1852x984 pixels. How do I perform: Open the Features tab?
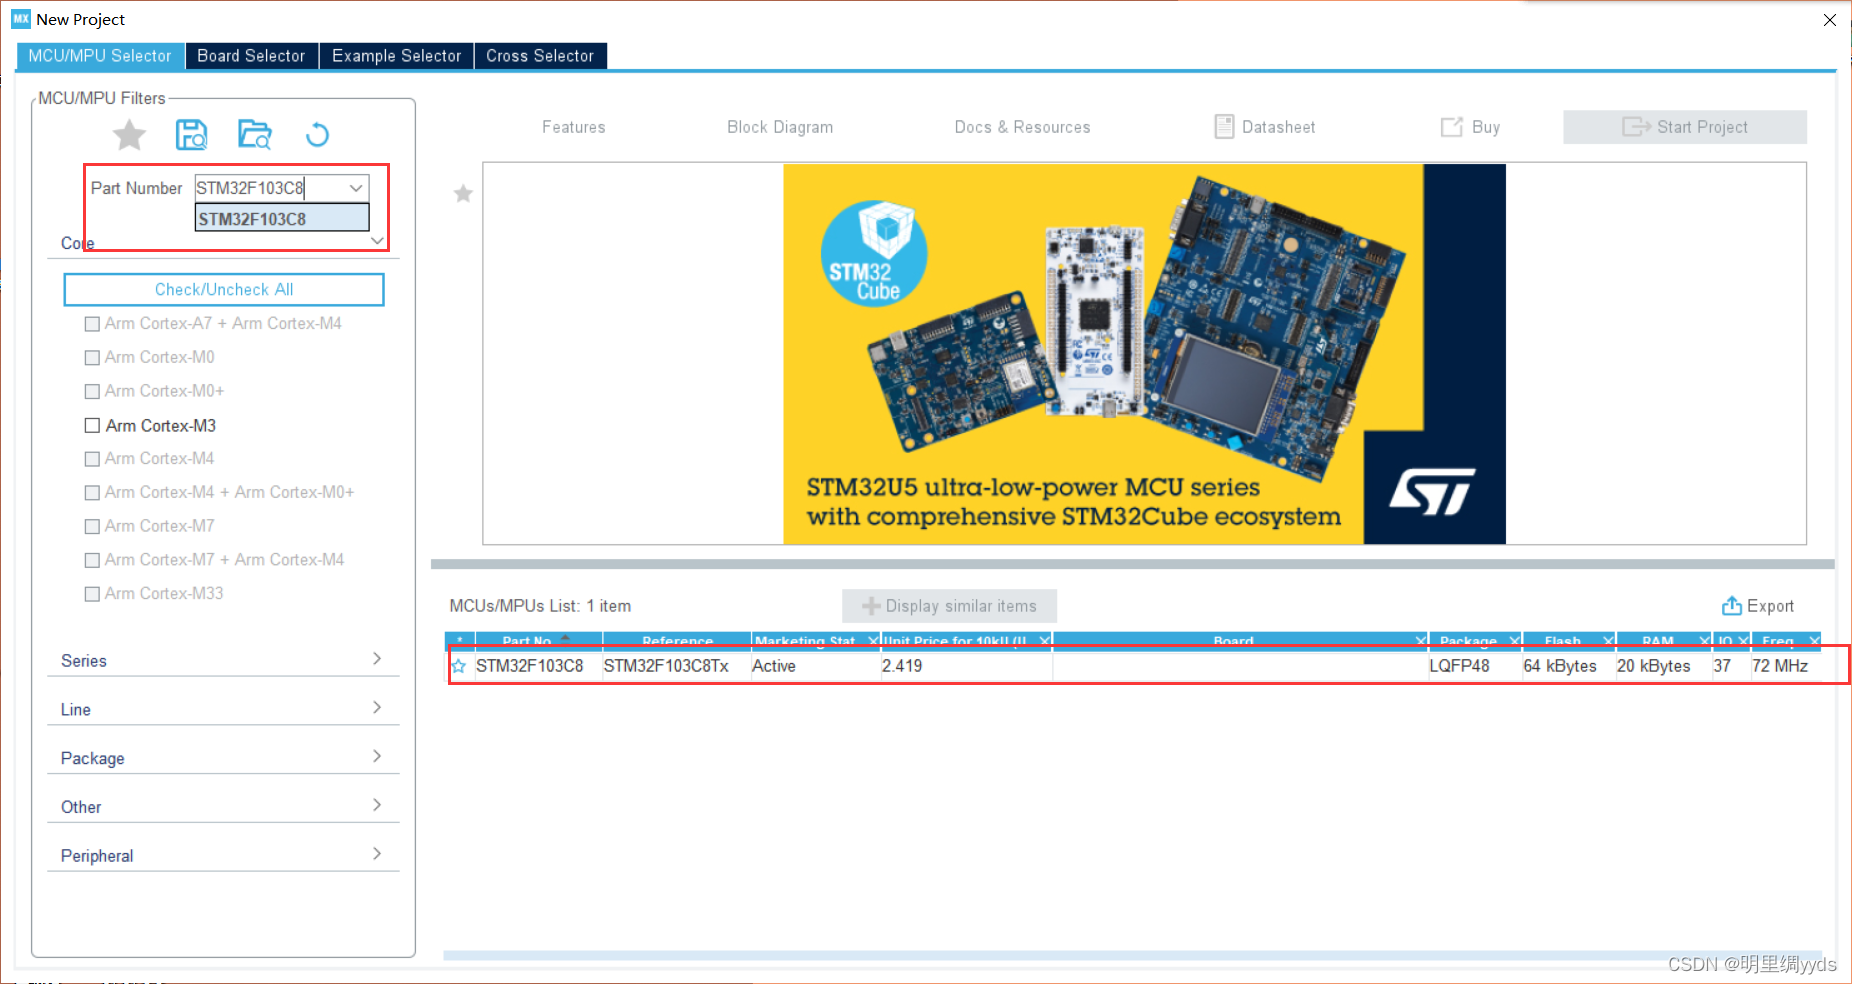[x=574, y=127]
